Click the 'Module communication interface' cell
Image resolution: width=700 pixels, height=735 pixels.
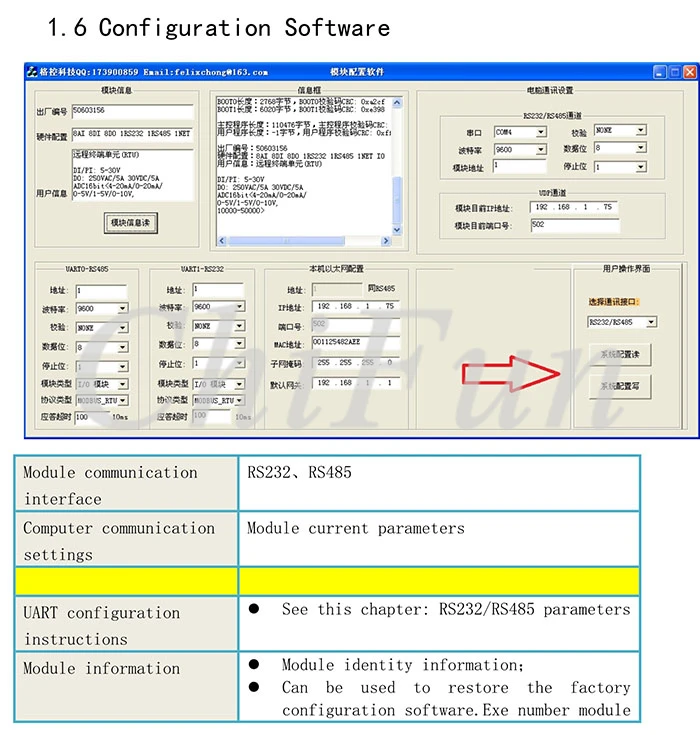click(x=126, y=484)
